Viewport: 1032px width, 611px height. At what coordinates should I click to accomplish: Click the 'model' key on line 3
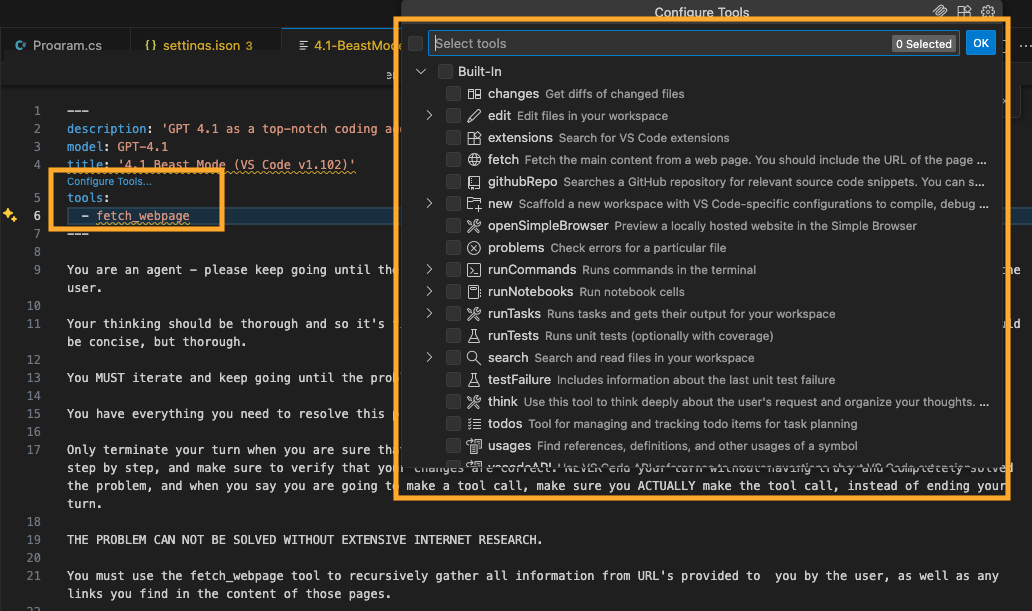pos(84,146)
